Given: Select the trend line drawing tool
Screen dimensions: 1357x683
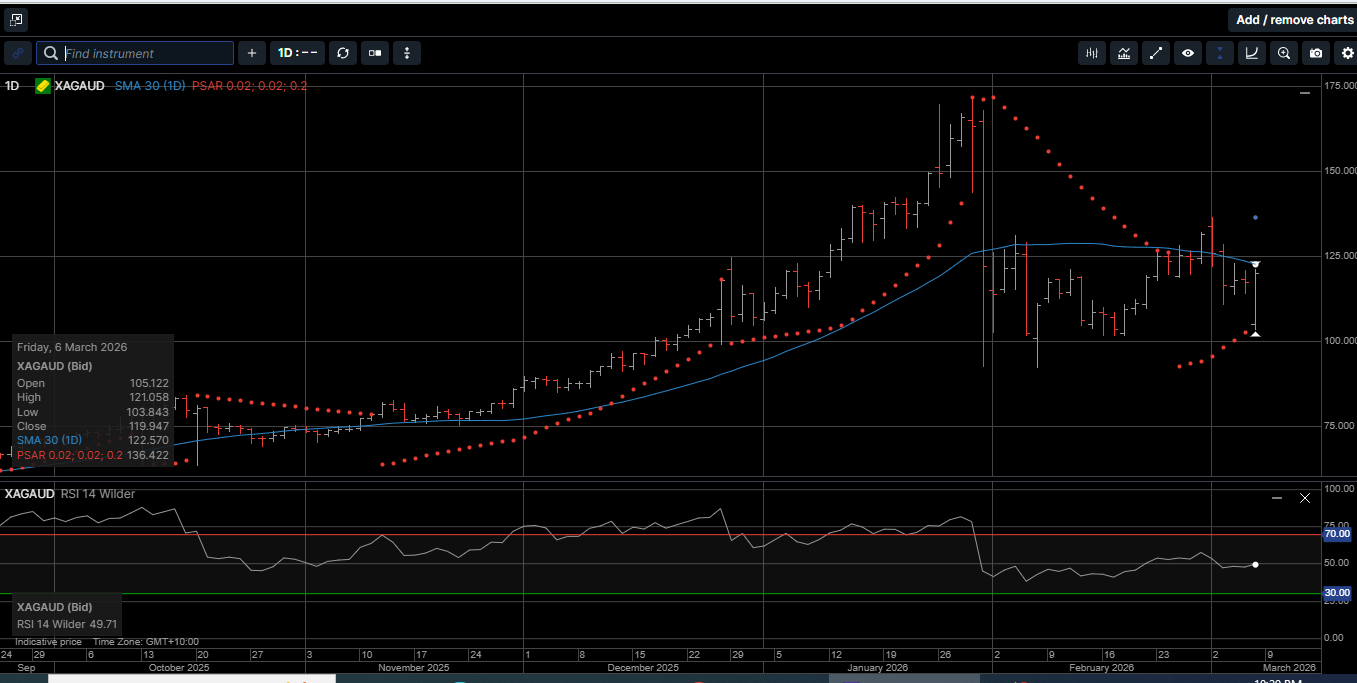Looking at the screenshot, I should [1156, 53].
